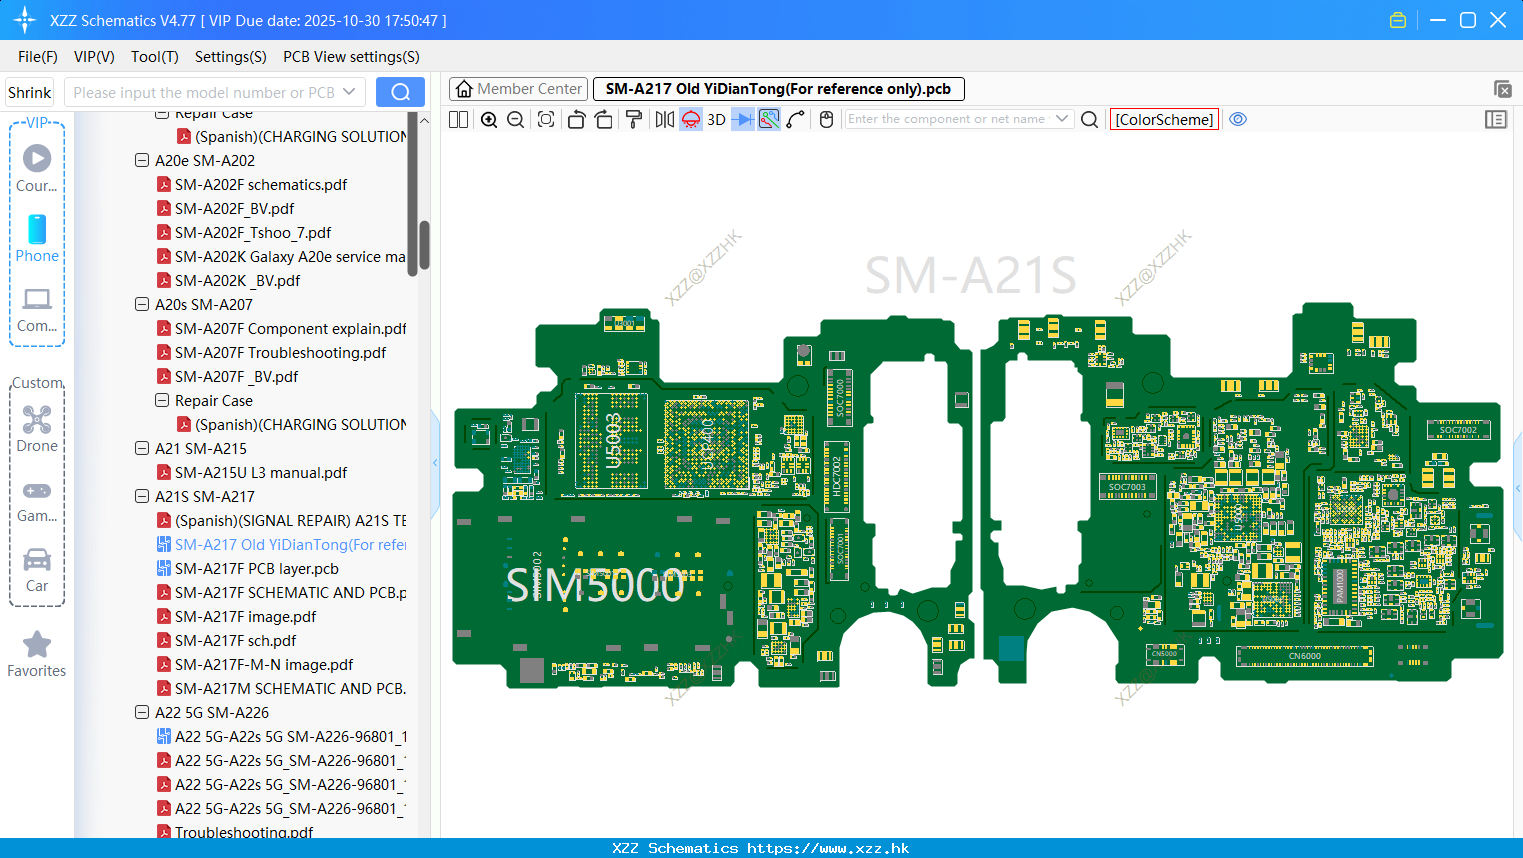Select the SM-A217 Old YiDianTong pcb tab
Screen dimensions: 1523x858
[778, 89]
